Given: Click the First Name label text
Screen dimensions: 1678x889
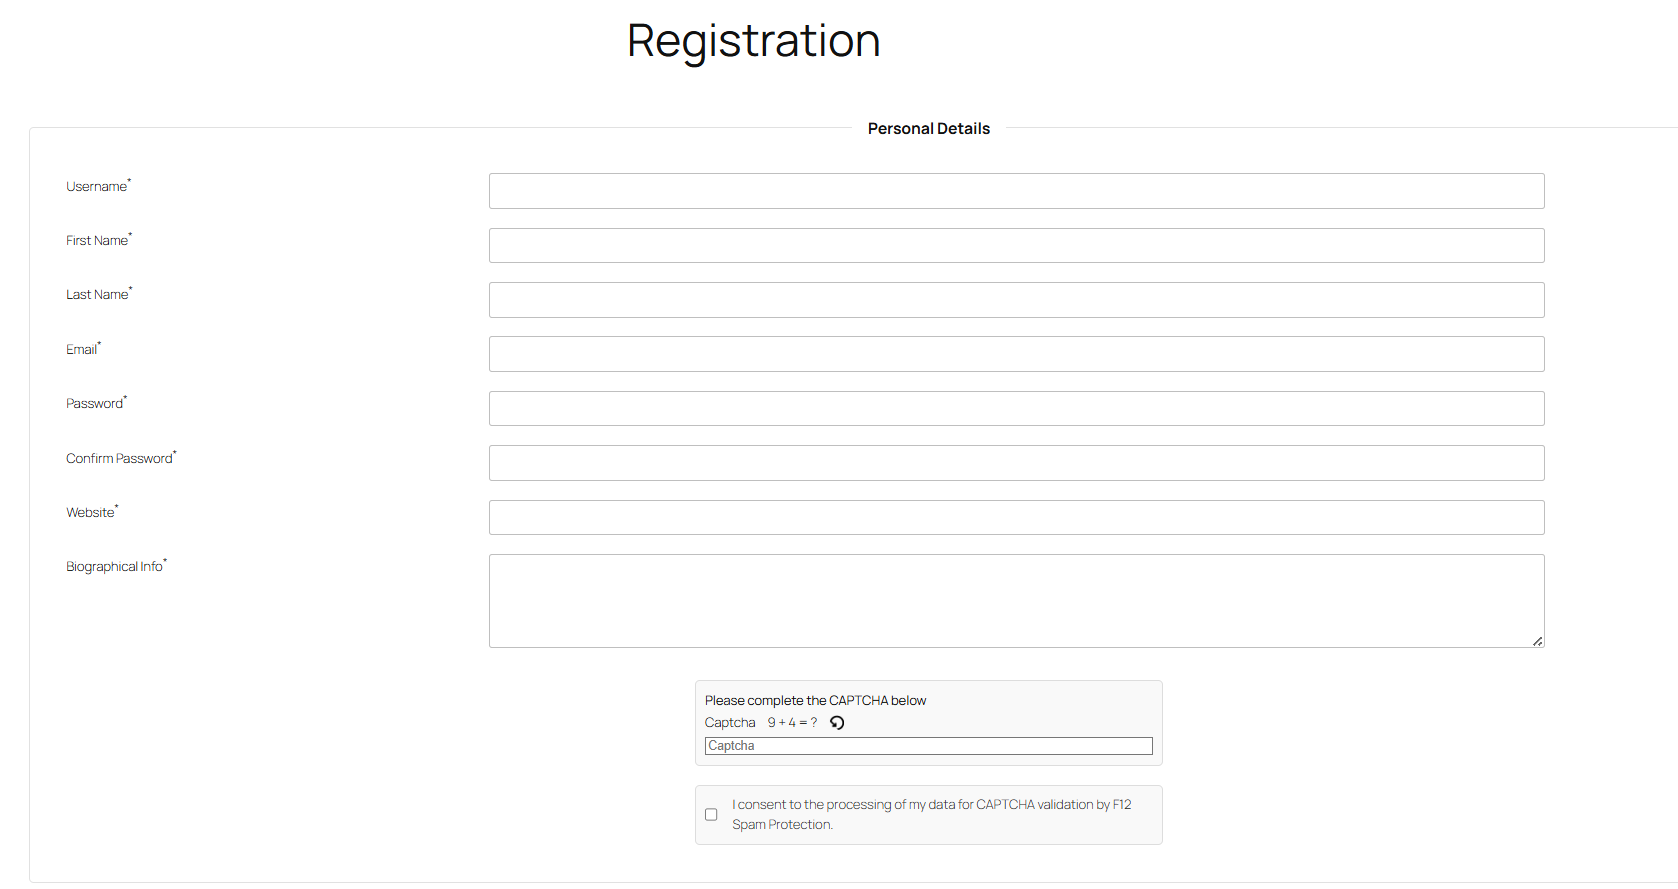Looking at the screenshot, I should click(x=97, y=241).
